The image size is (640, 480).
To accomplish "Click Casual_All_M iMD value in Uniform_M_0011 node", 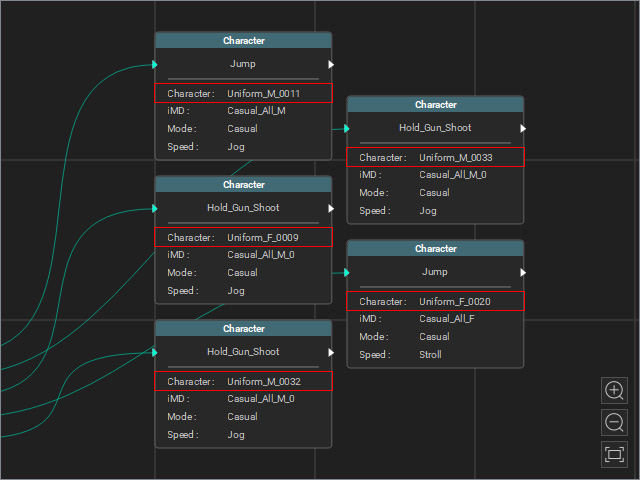I will click(x=256, y=111).
